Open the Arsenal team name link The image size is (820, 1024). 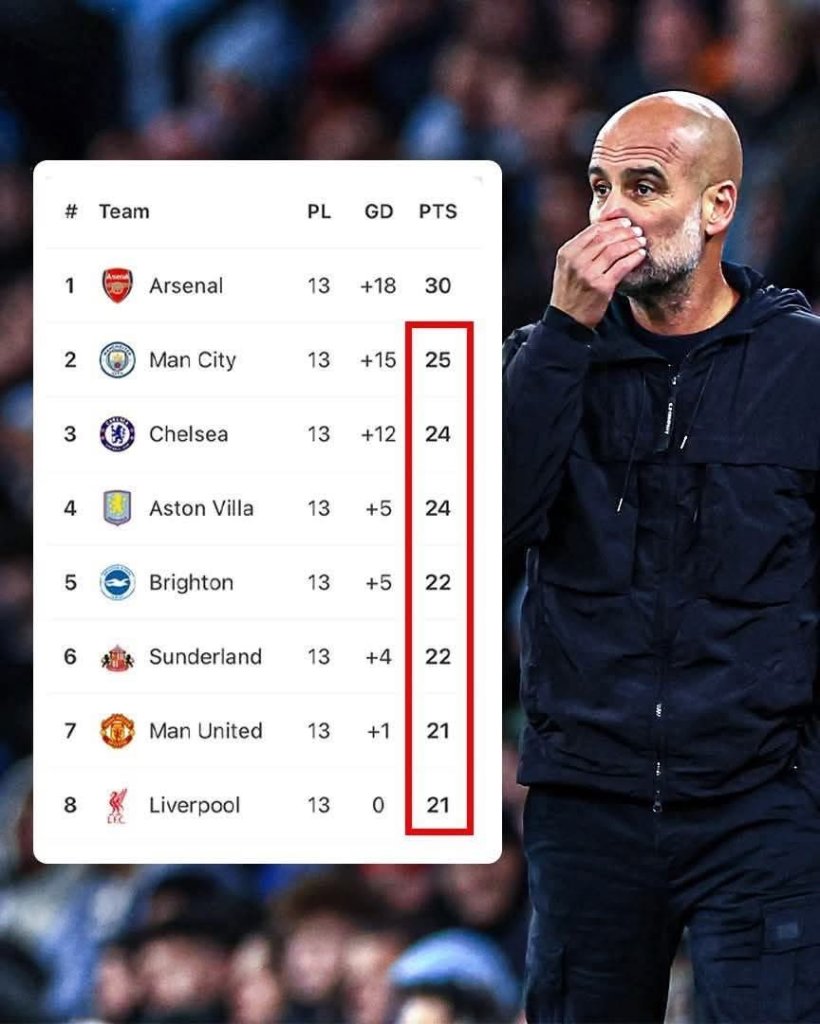coord(186,286)
